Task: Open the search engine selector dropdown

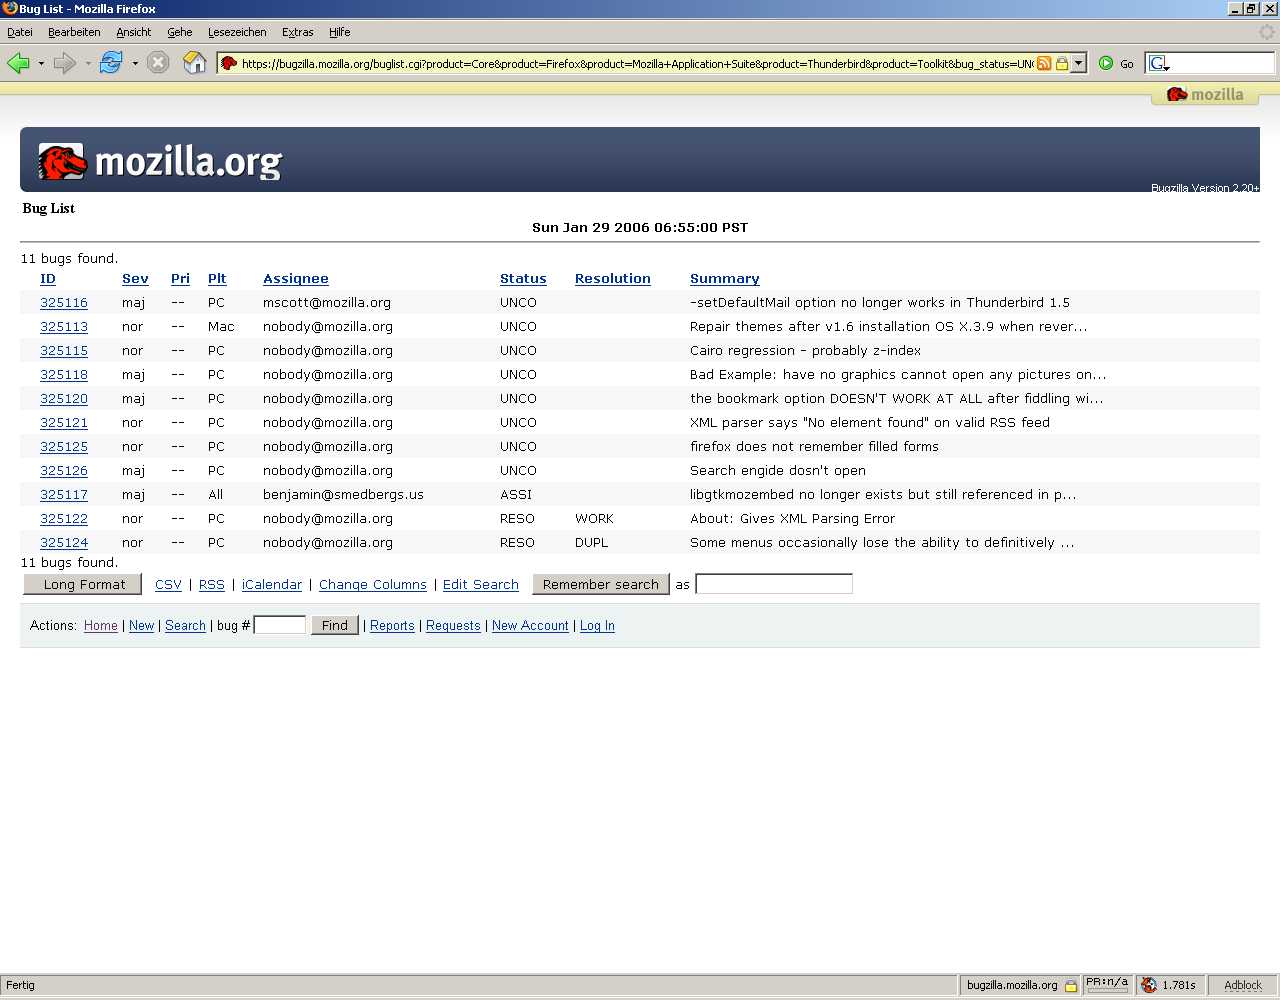Action: tap(1159, 64)
